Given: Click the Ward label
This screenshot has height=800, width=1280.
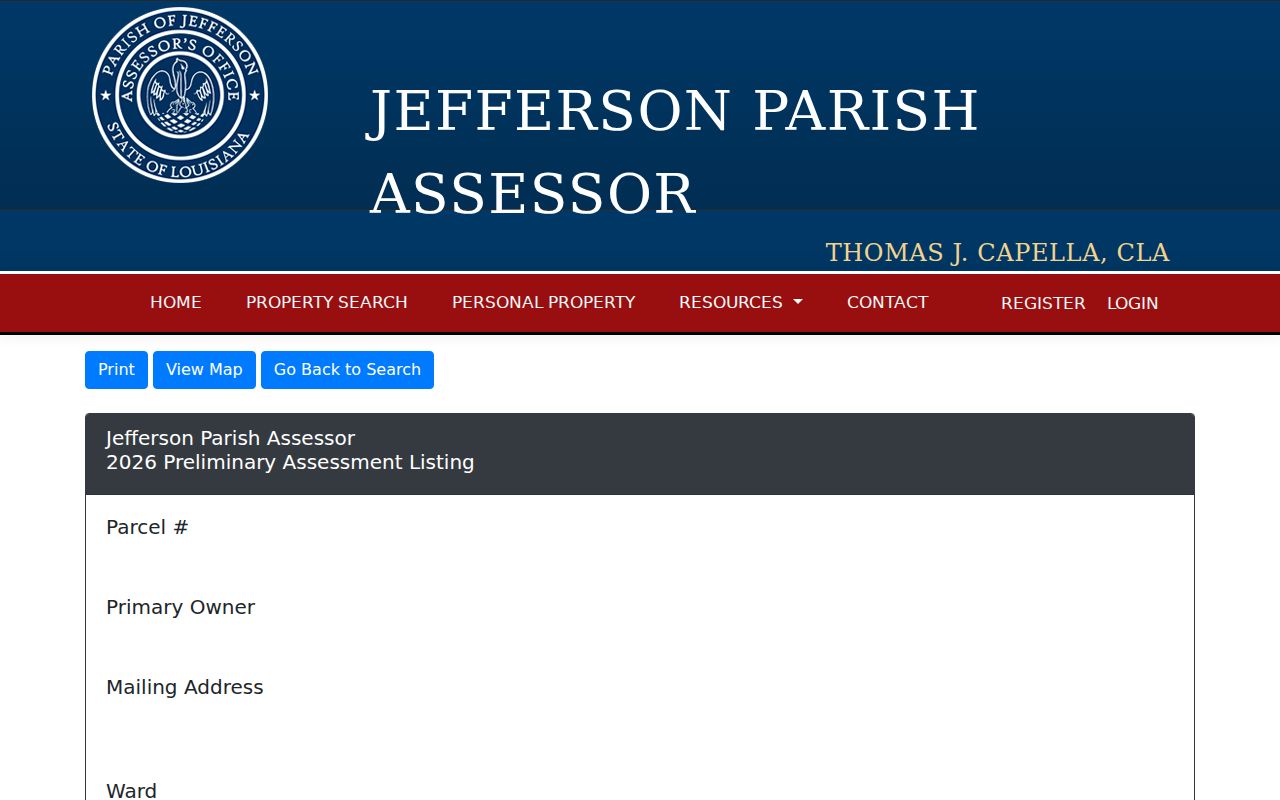Looking at the screenshot, I should click(131, 790).
